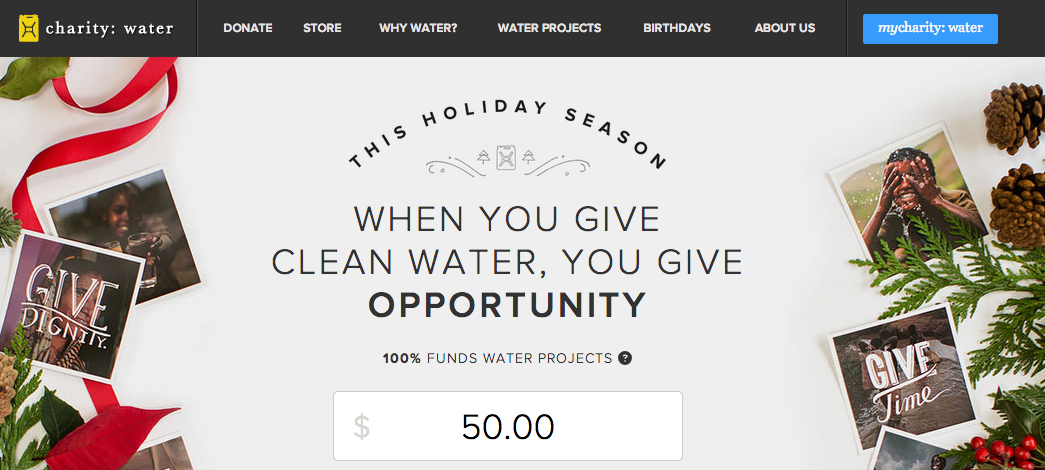The height and width of the screenshot is (470, 1045).
Task: Click the right pine tree ornament icon
Action: point(528,157)
